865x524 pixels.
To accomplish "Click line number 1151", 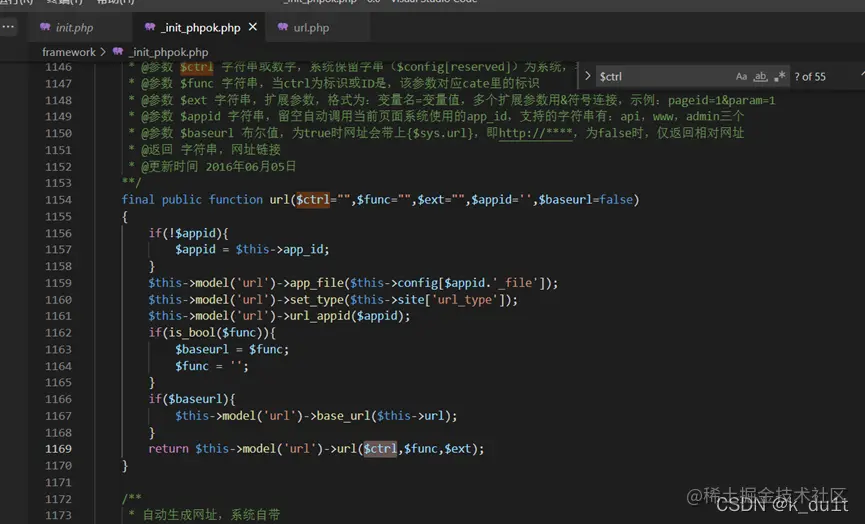I will coord(58,150).
